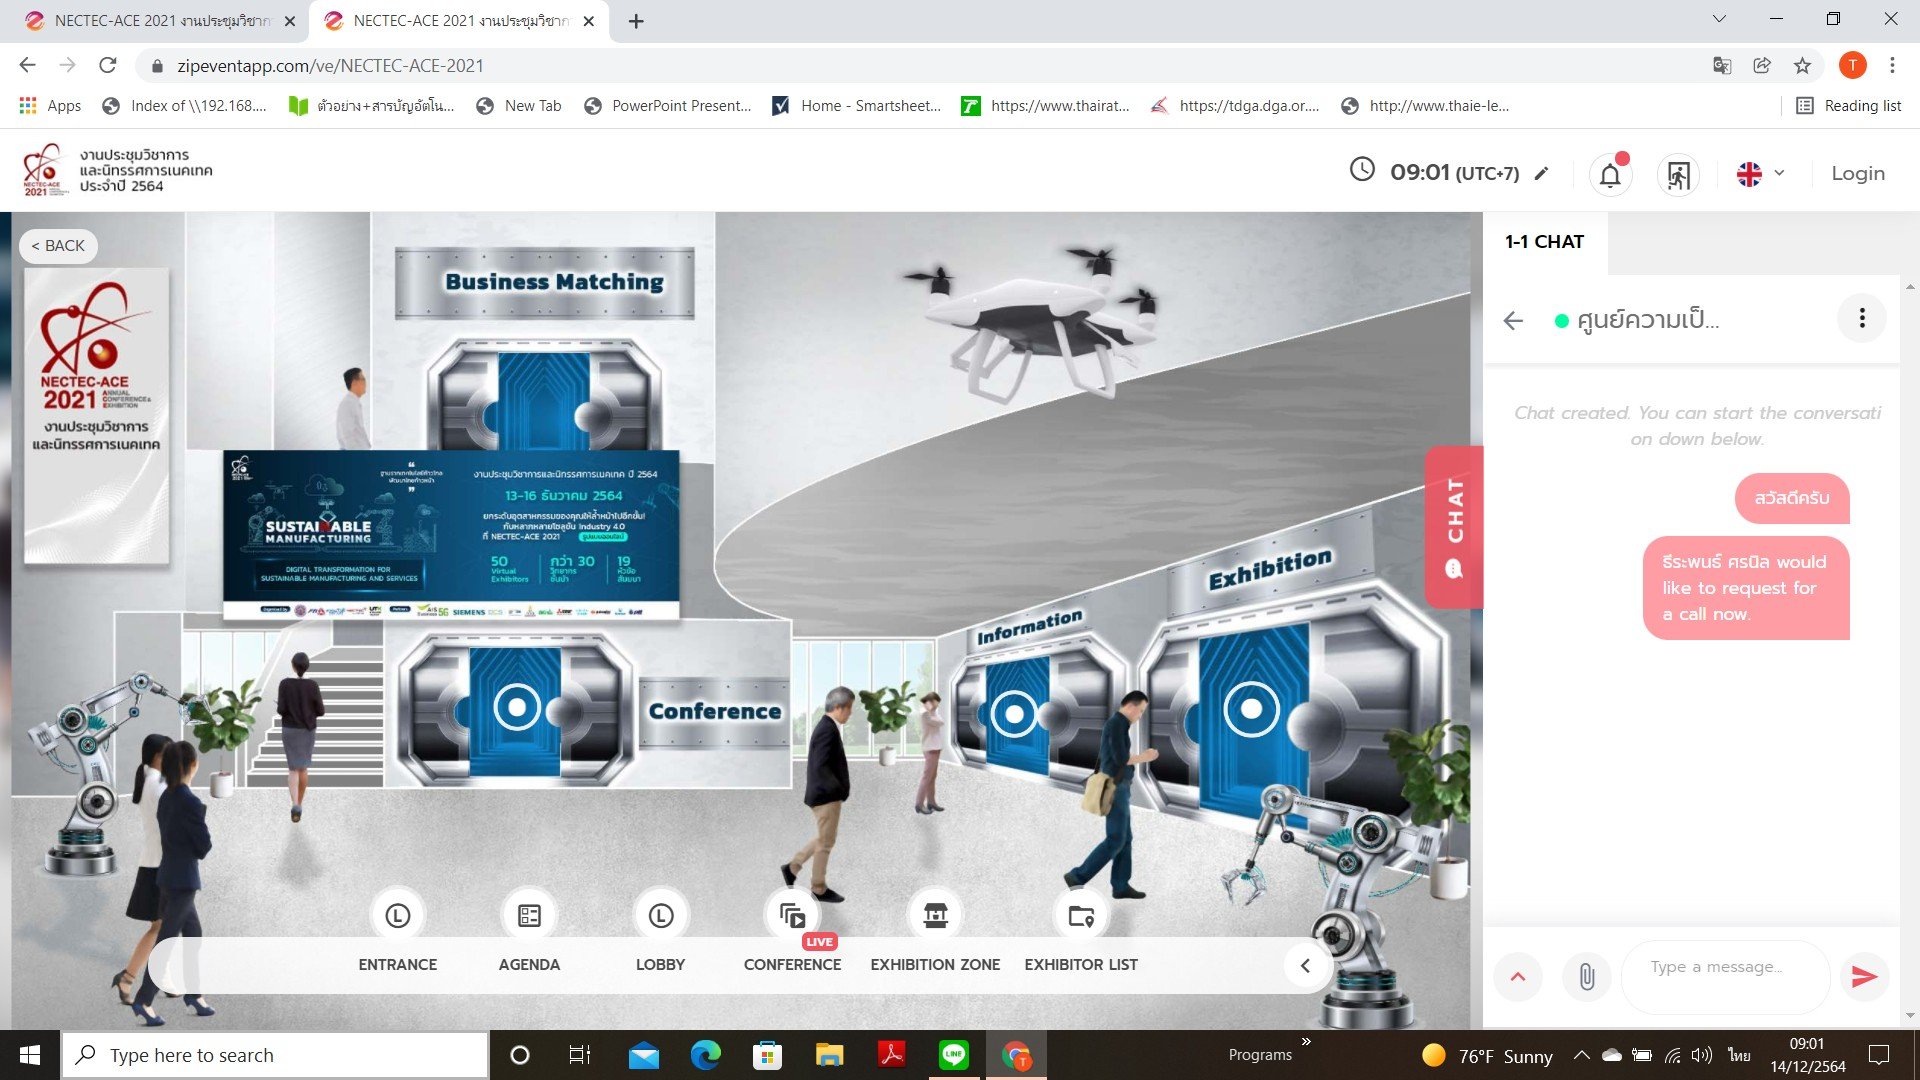Open the AGENDA navigation icon

[529, 915]
